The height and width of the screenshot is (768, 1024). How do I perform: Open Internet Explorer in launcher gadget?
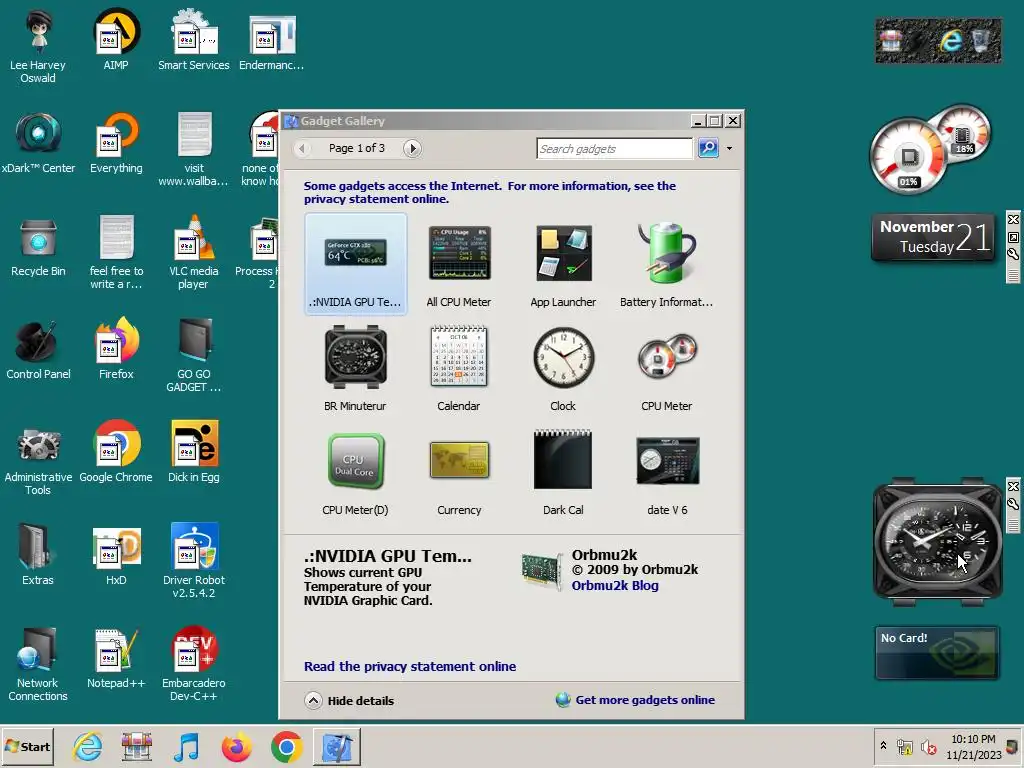tap(951, 41)
